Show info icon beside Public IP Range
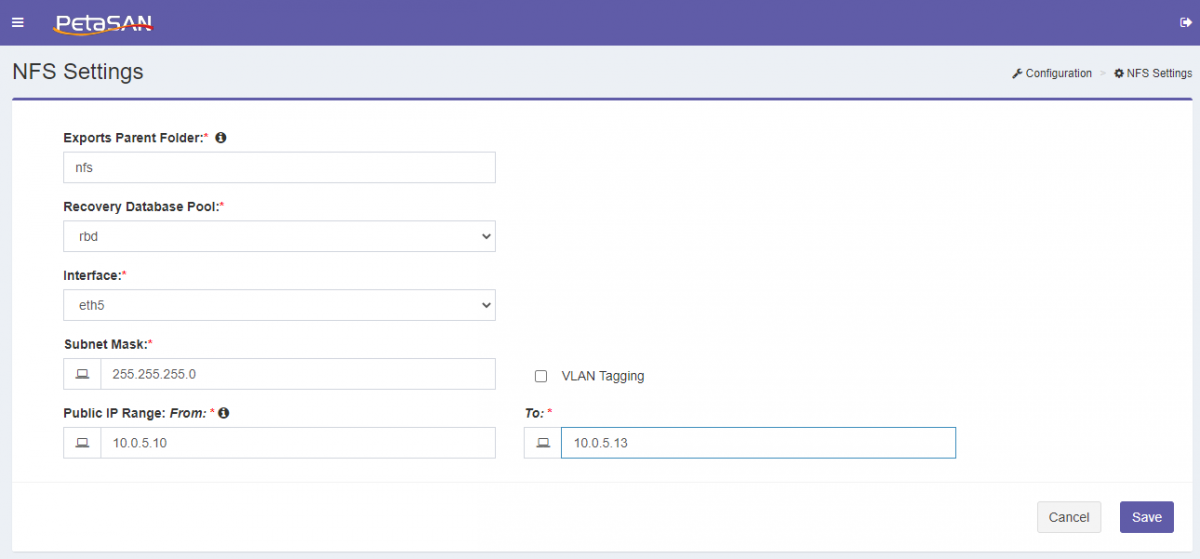The image size is (1200, 559). (x=224, y=412)
